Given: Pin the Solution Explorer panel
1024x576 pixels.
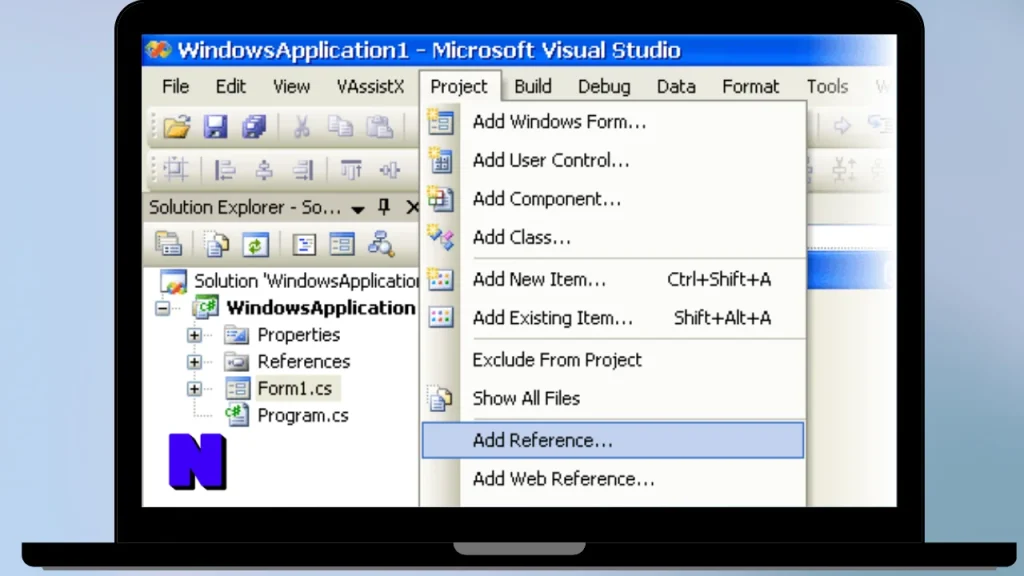Looking at the screenshot, I should tap(384, 208).
